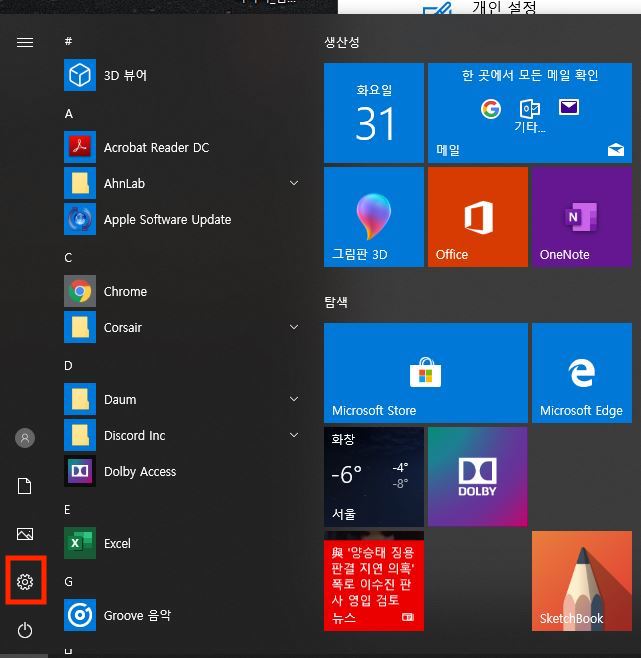Click the D letter header
Screen dimensions: 641x658
coord(68,366)
